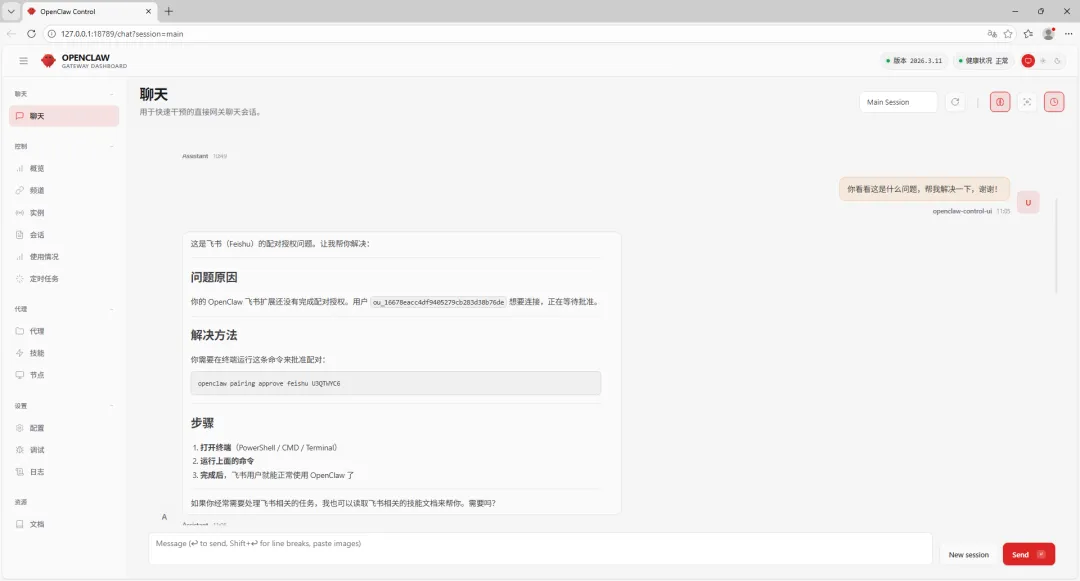Reload the browser page
The width and height of the screenshot is (1080, 581).
pos(31,33)
